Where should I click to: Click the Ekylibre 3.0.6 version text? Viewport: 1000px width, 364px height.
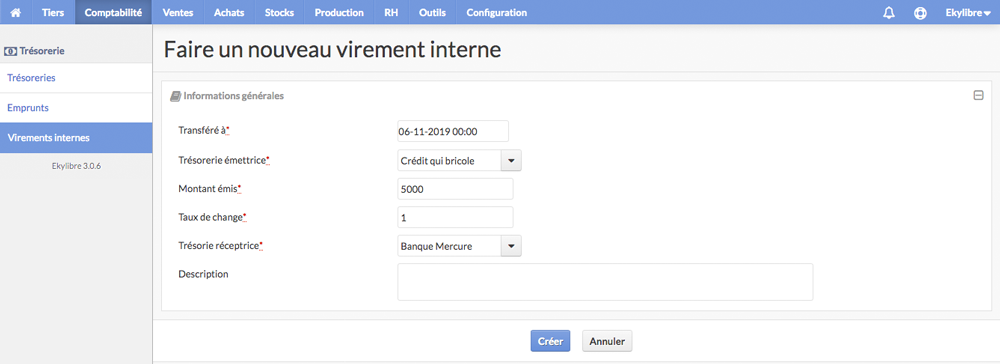[77, 166]
